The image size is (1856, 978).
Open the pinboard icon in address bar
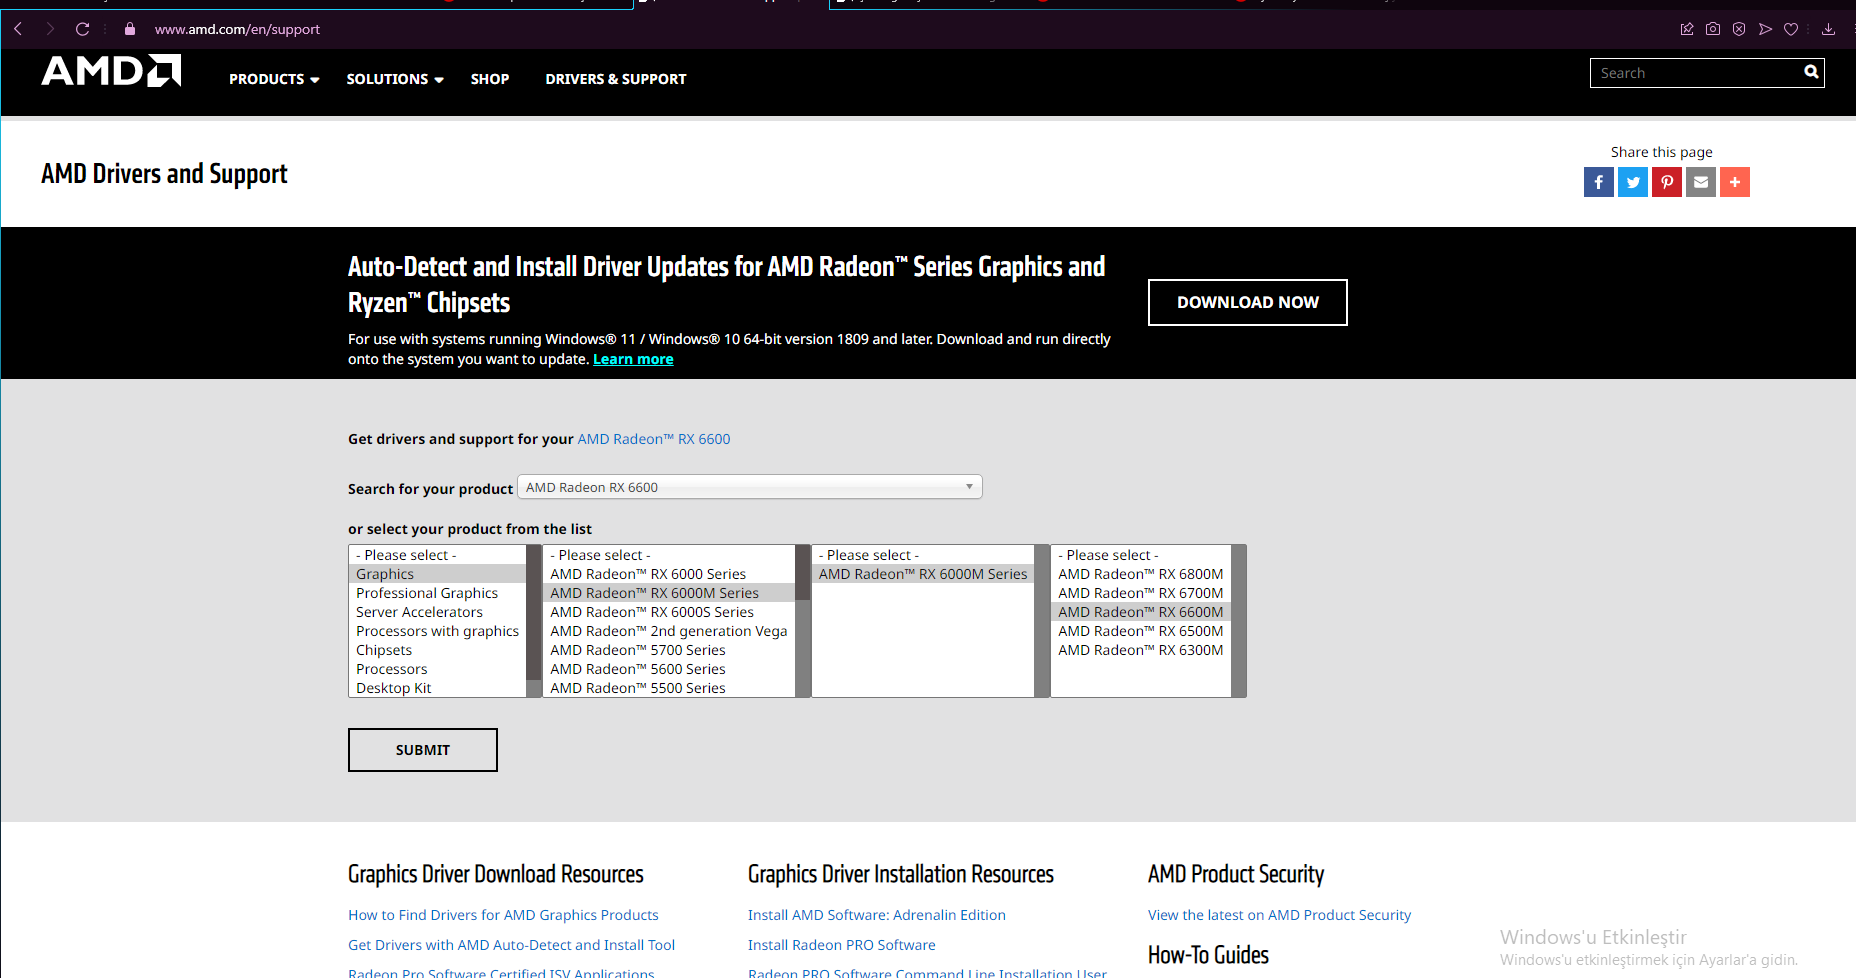[1687, 29]
